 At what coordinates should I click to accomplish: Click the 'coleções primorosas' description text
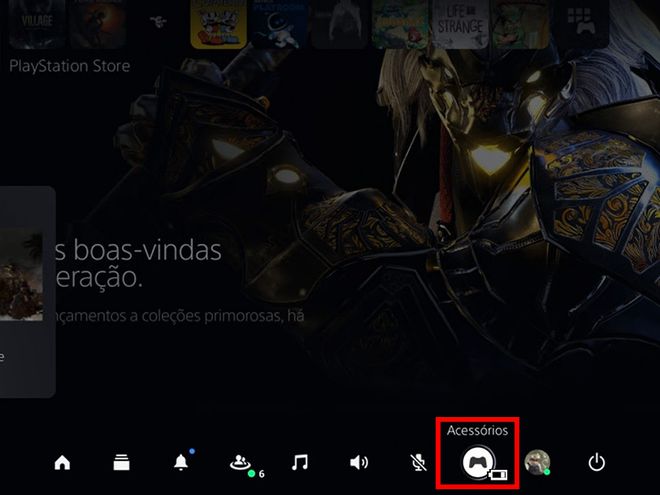pos(212,316)
